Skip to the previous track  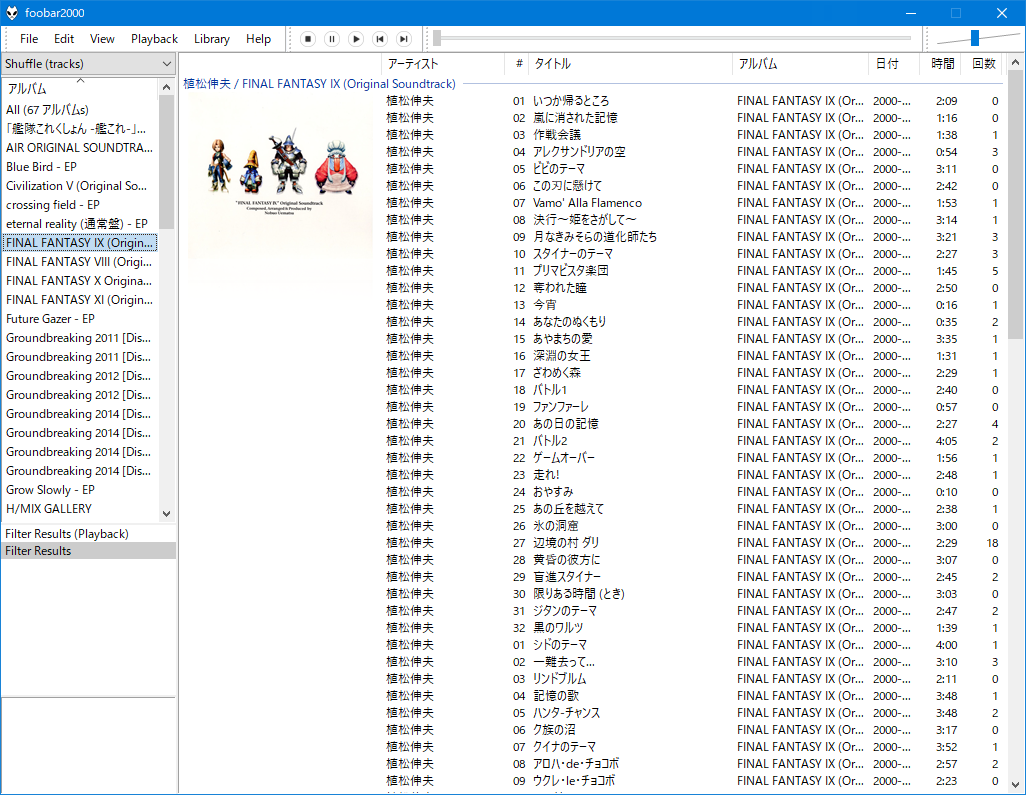[x=380, y=38]
